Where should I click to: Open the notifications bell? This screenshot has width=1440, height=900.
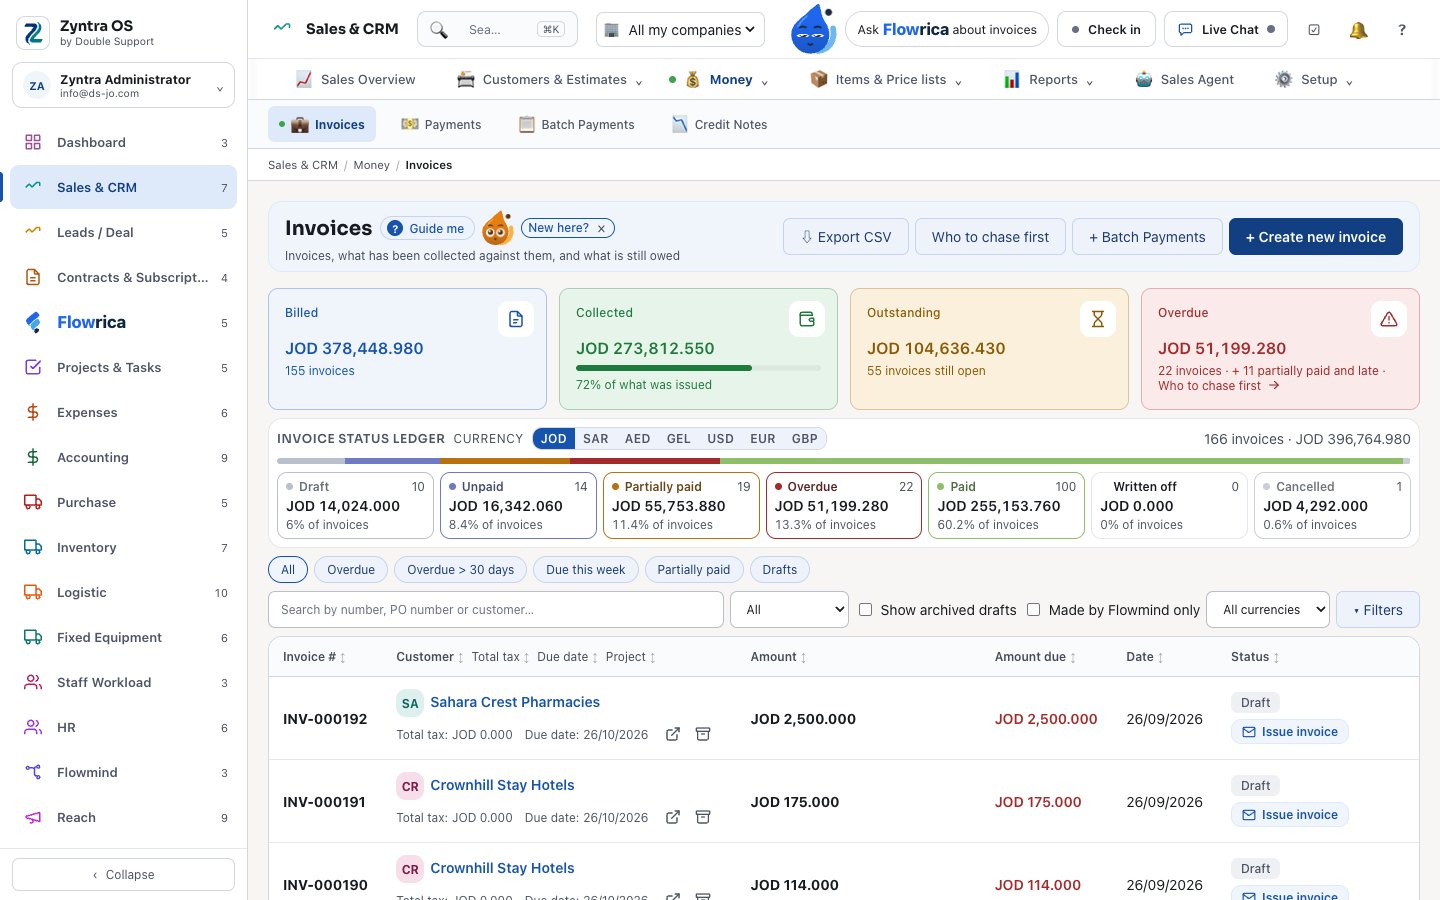point(1358,30)
